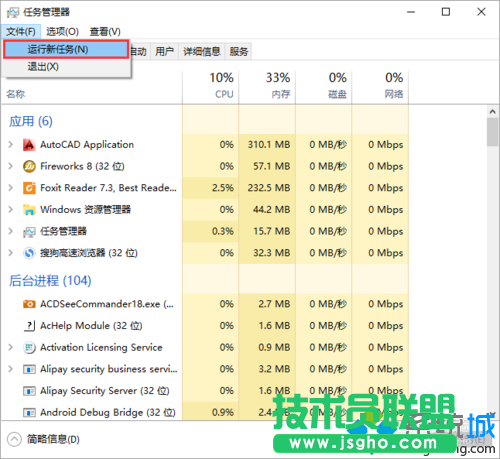Image resolution: width=500 pixels, height=459 pixels.
Task: Click Activation Licensing Service 0.9 MB value
Action: (x=274, y=347)
